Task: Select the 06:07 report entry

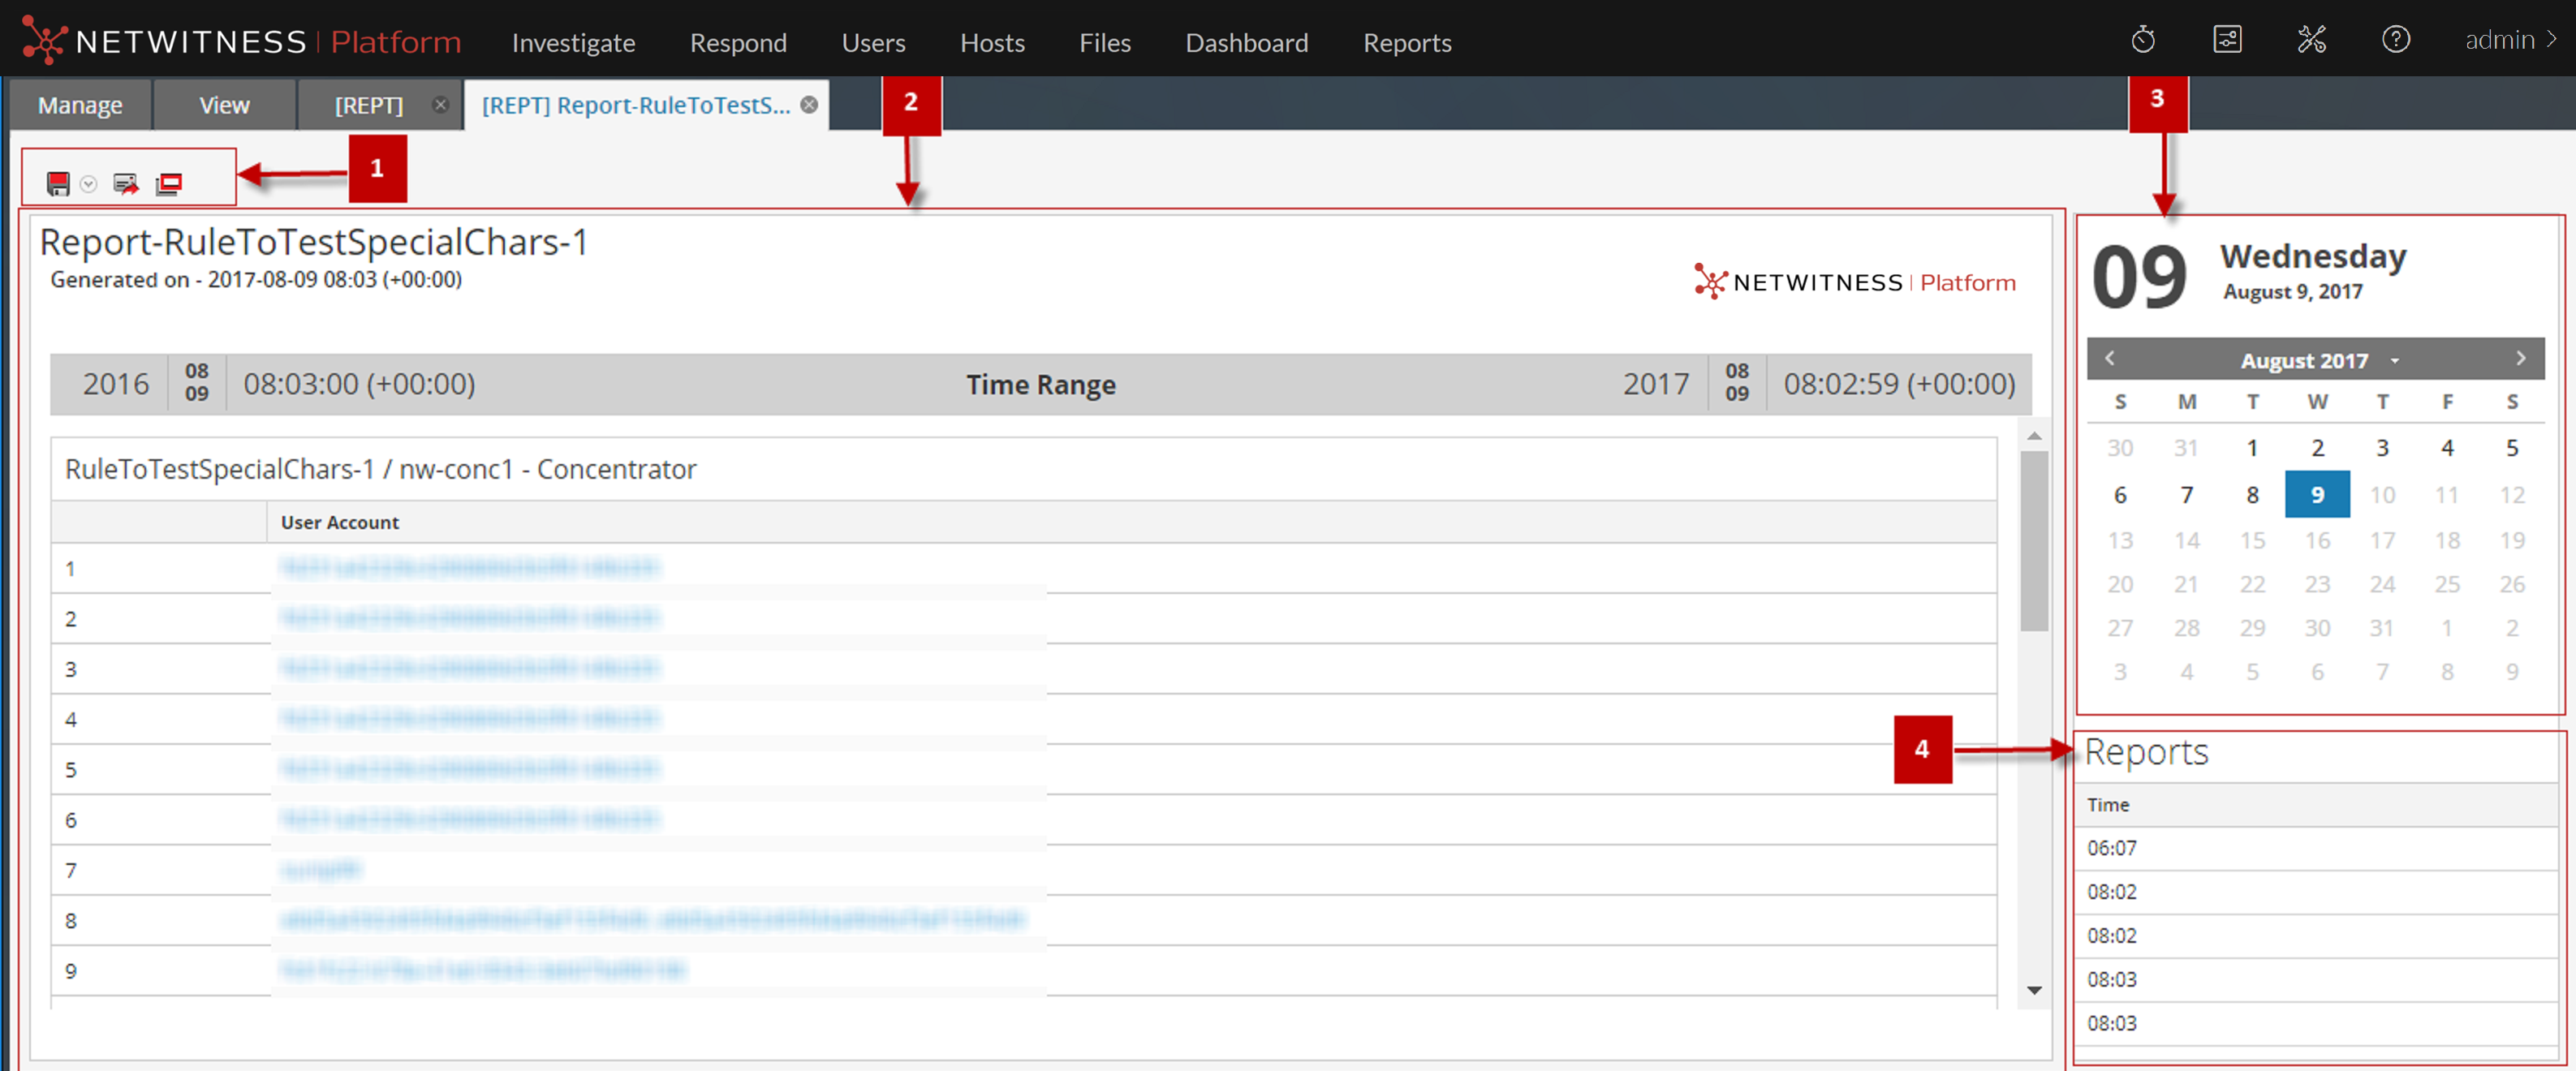Action: [2111, 848]
